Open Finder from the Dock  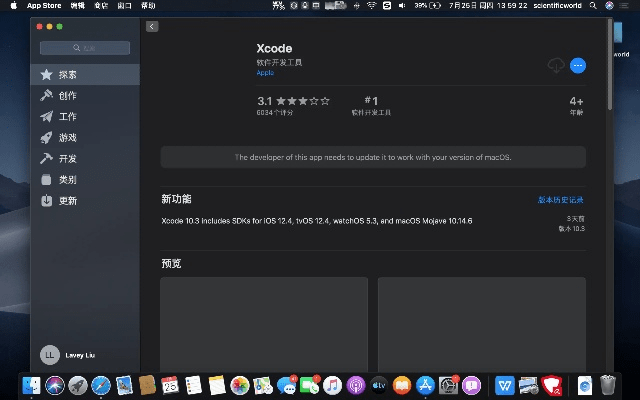click(31, 385)
